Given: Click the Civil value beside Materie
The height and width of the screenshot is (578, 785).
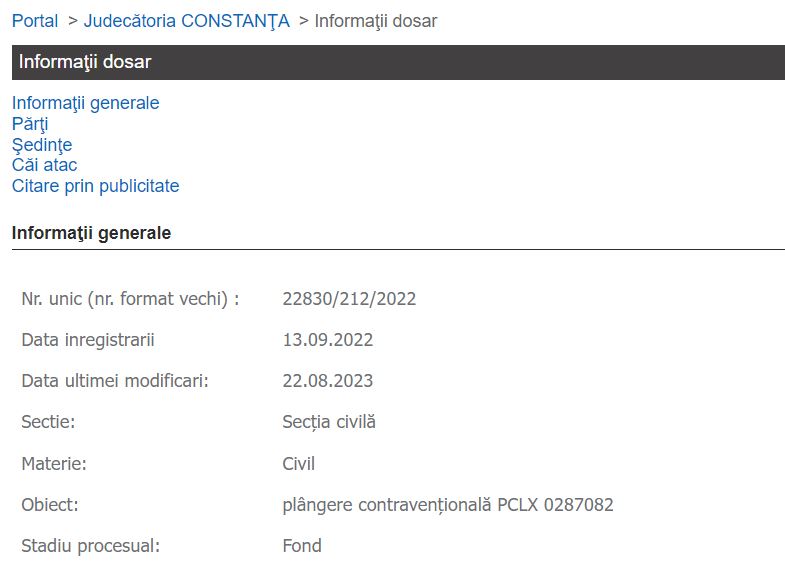Looking at the screenshot, I should point(299,464).
